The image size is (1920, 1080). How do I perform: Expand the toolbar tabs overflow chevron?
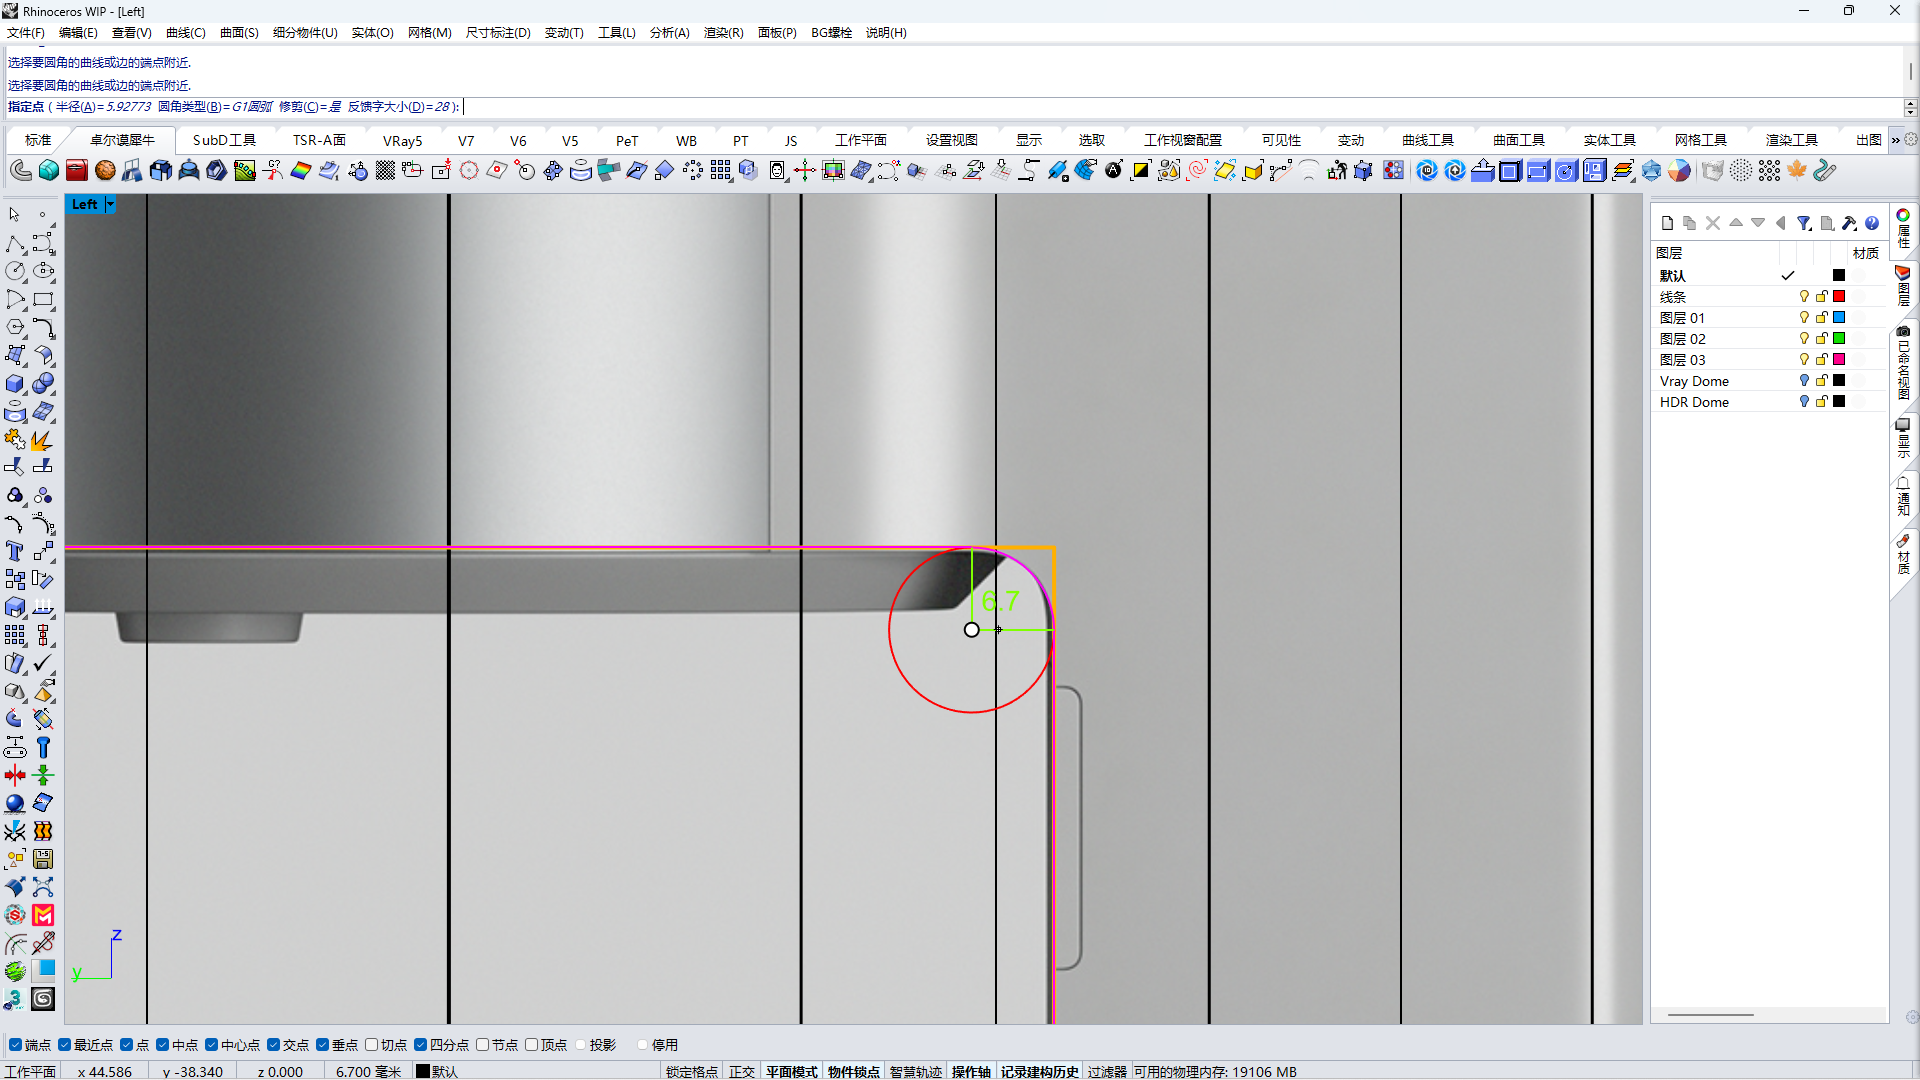tap(1895, 140)
